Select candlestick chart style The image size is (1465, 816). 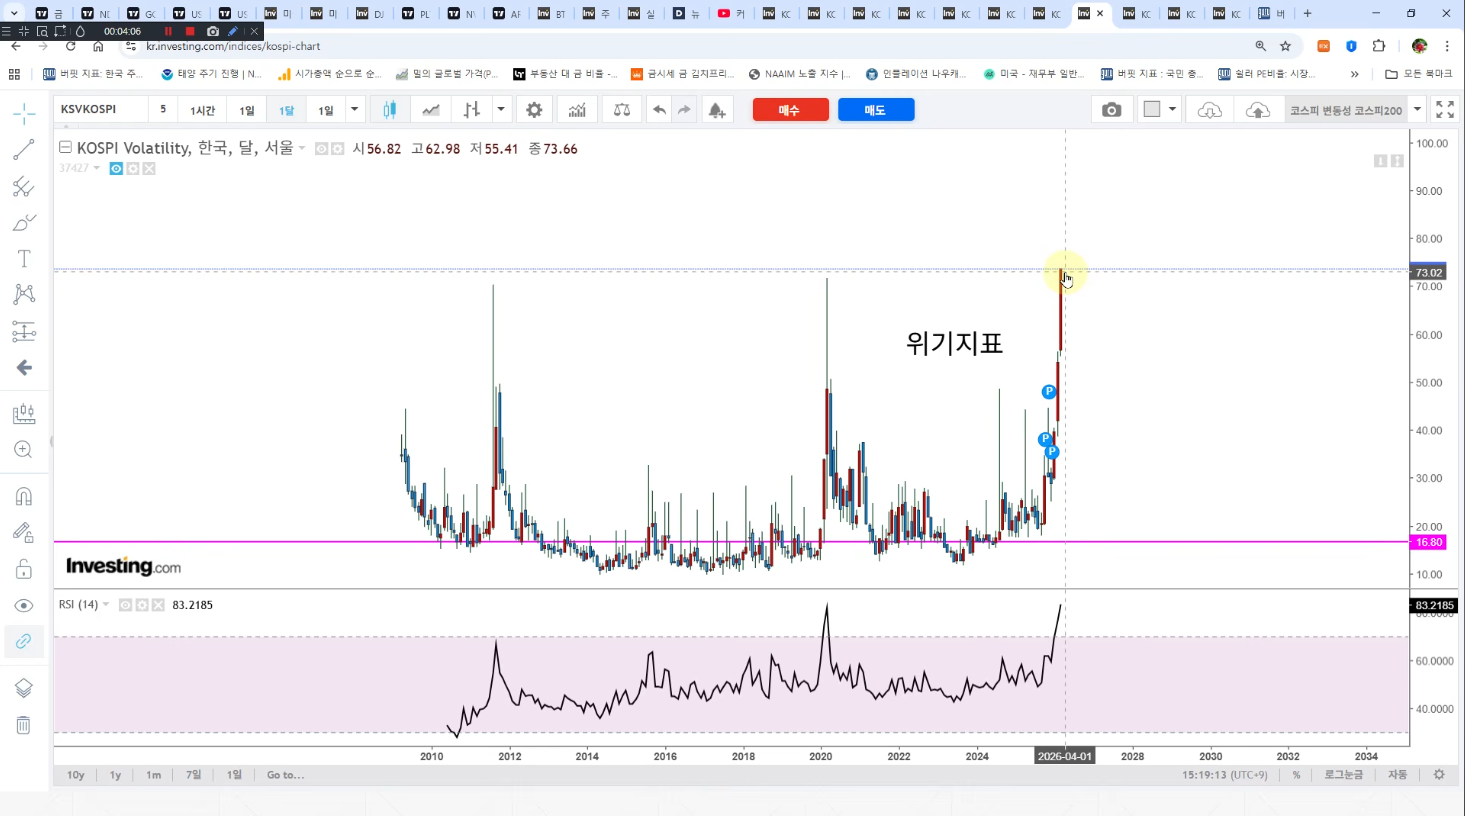tap(390, 110)
